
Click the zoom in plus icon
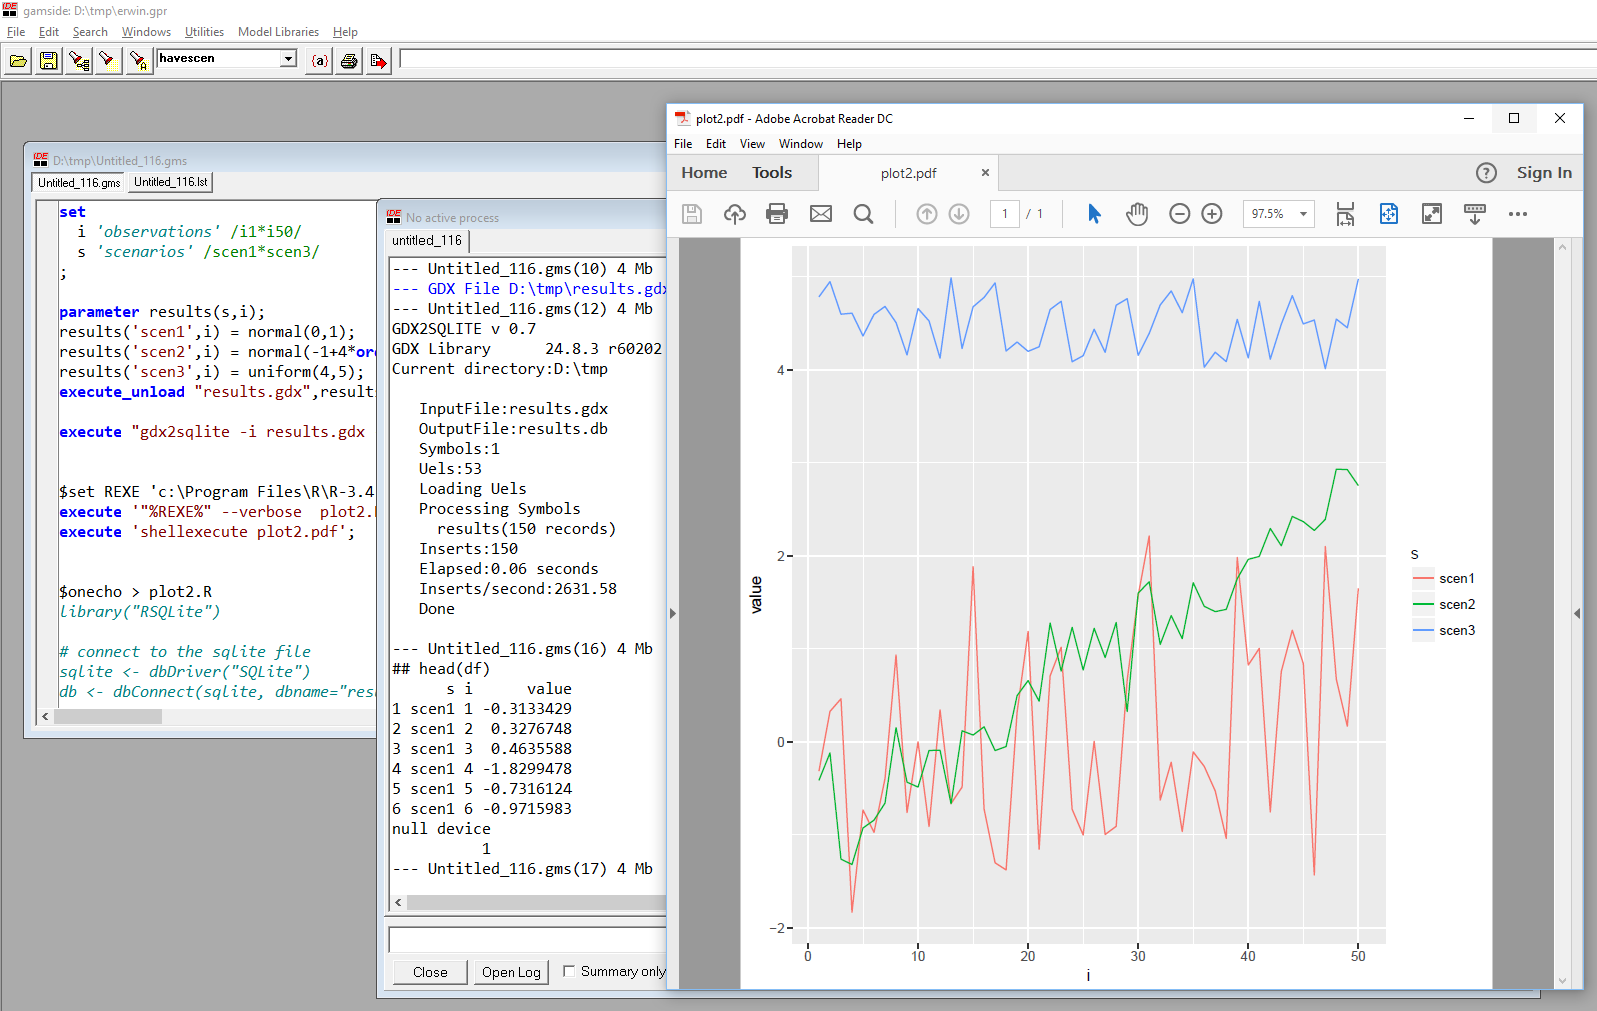tap(1211, 214)
